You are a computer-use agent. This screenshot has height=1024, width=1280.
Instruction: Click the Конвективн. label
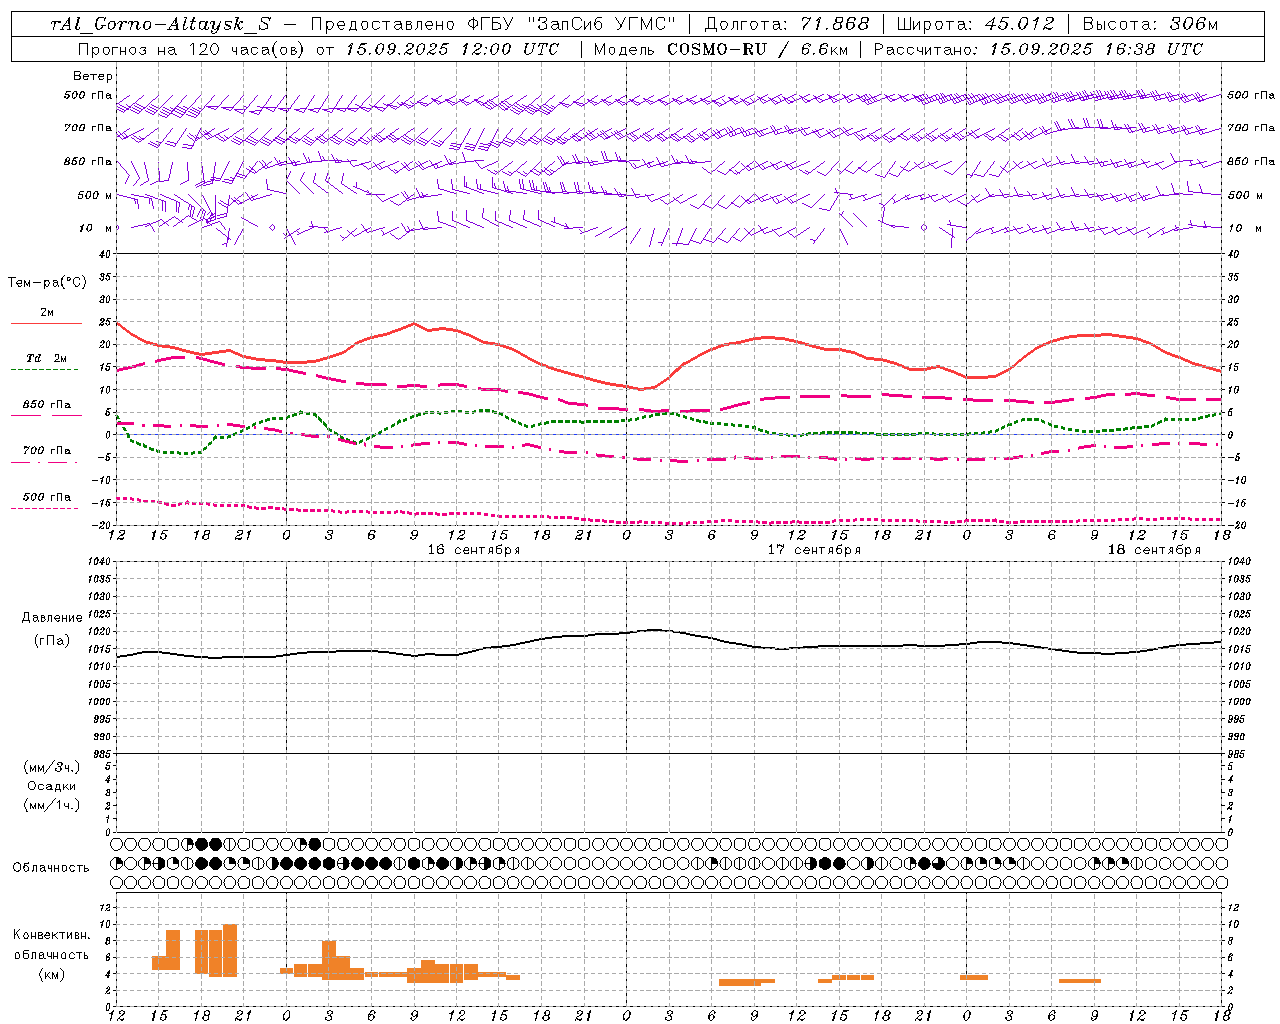click(52, 935)
